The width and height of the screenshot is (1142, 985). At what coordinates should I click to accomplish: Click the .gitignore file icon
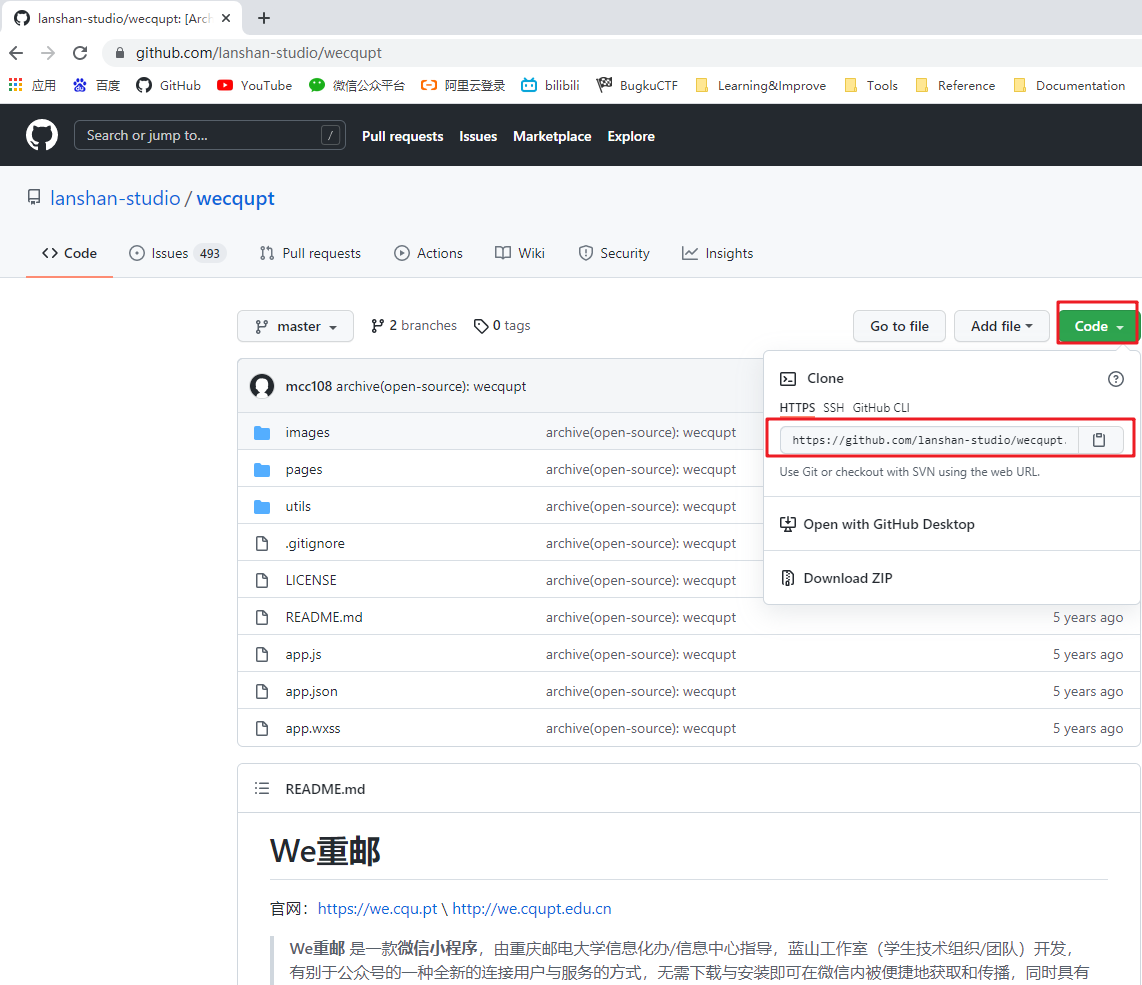tap(262, 543)
